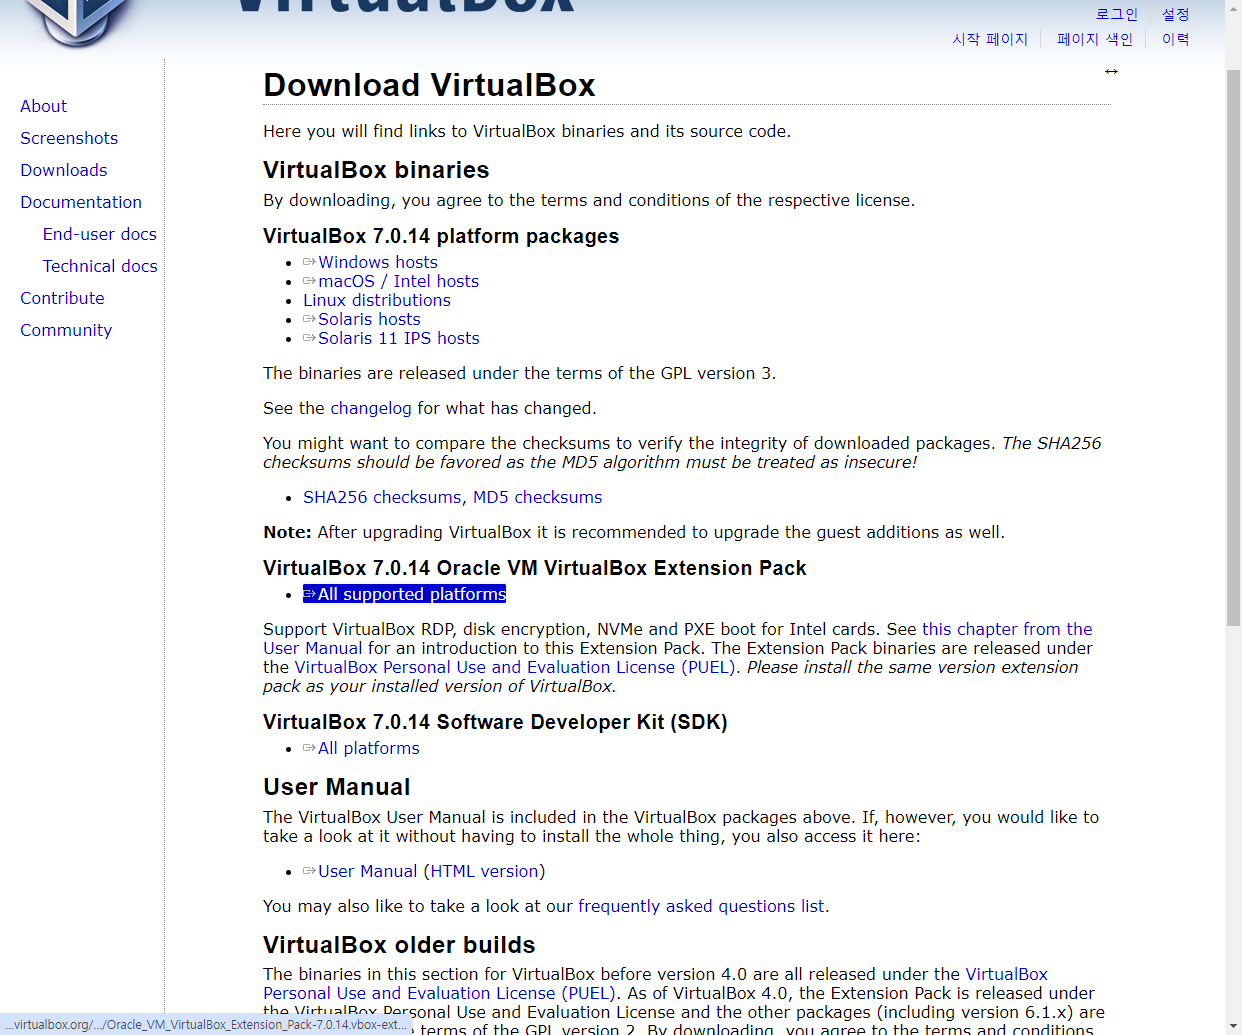Go to 시작 페이지

(x=990, y=39)
